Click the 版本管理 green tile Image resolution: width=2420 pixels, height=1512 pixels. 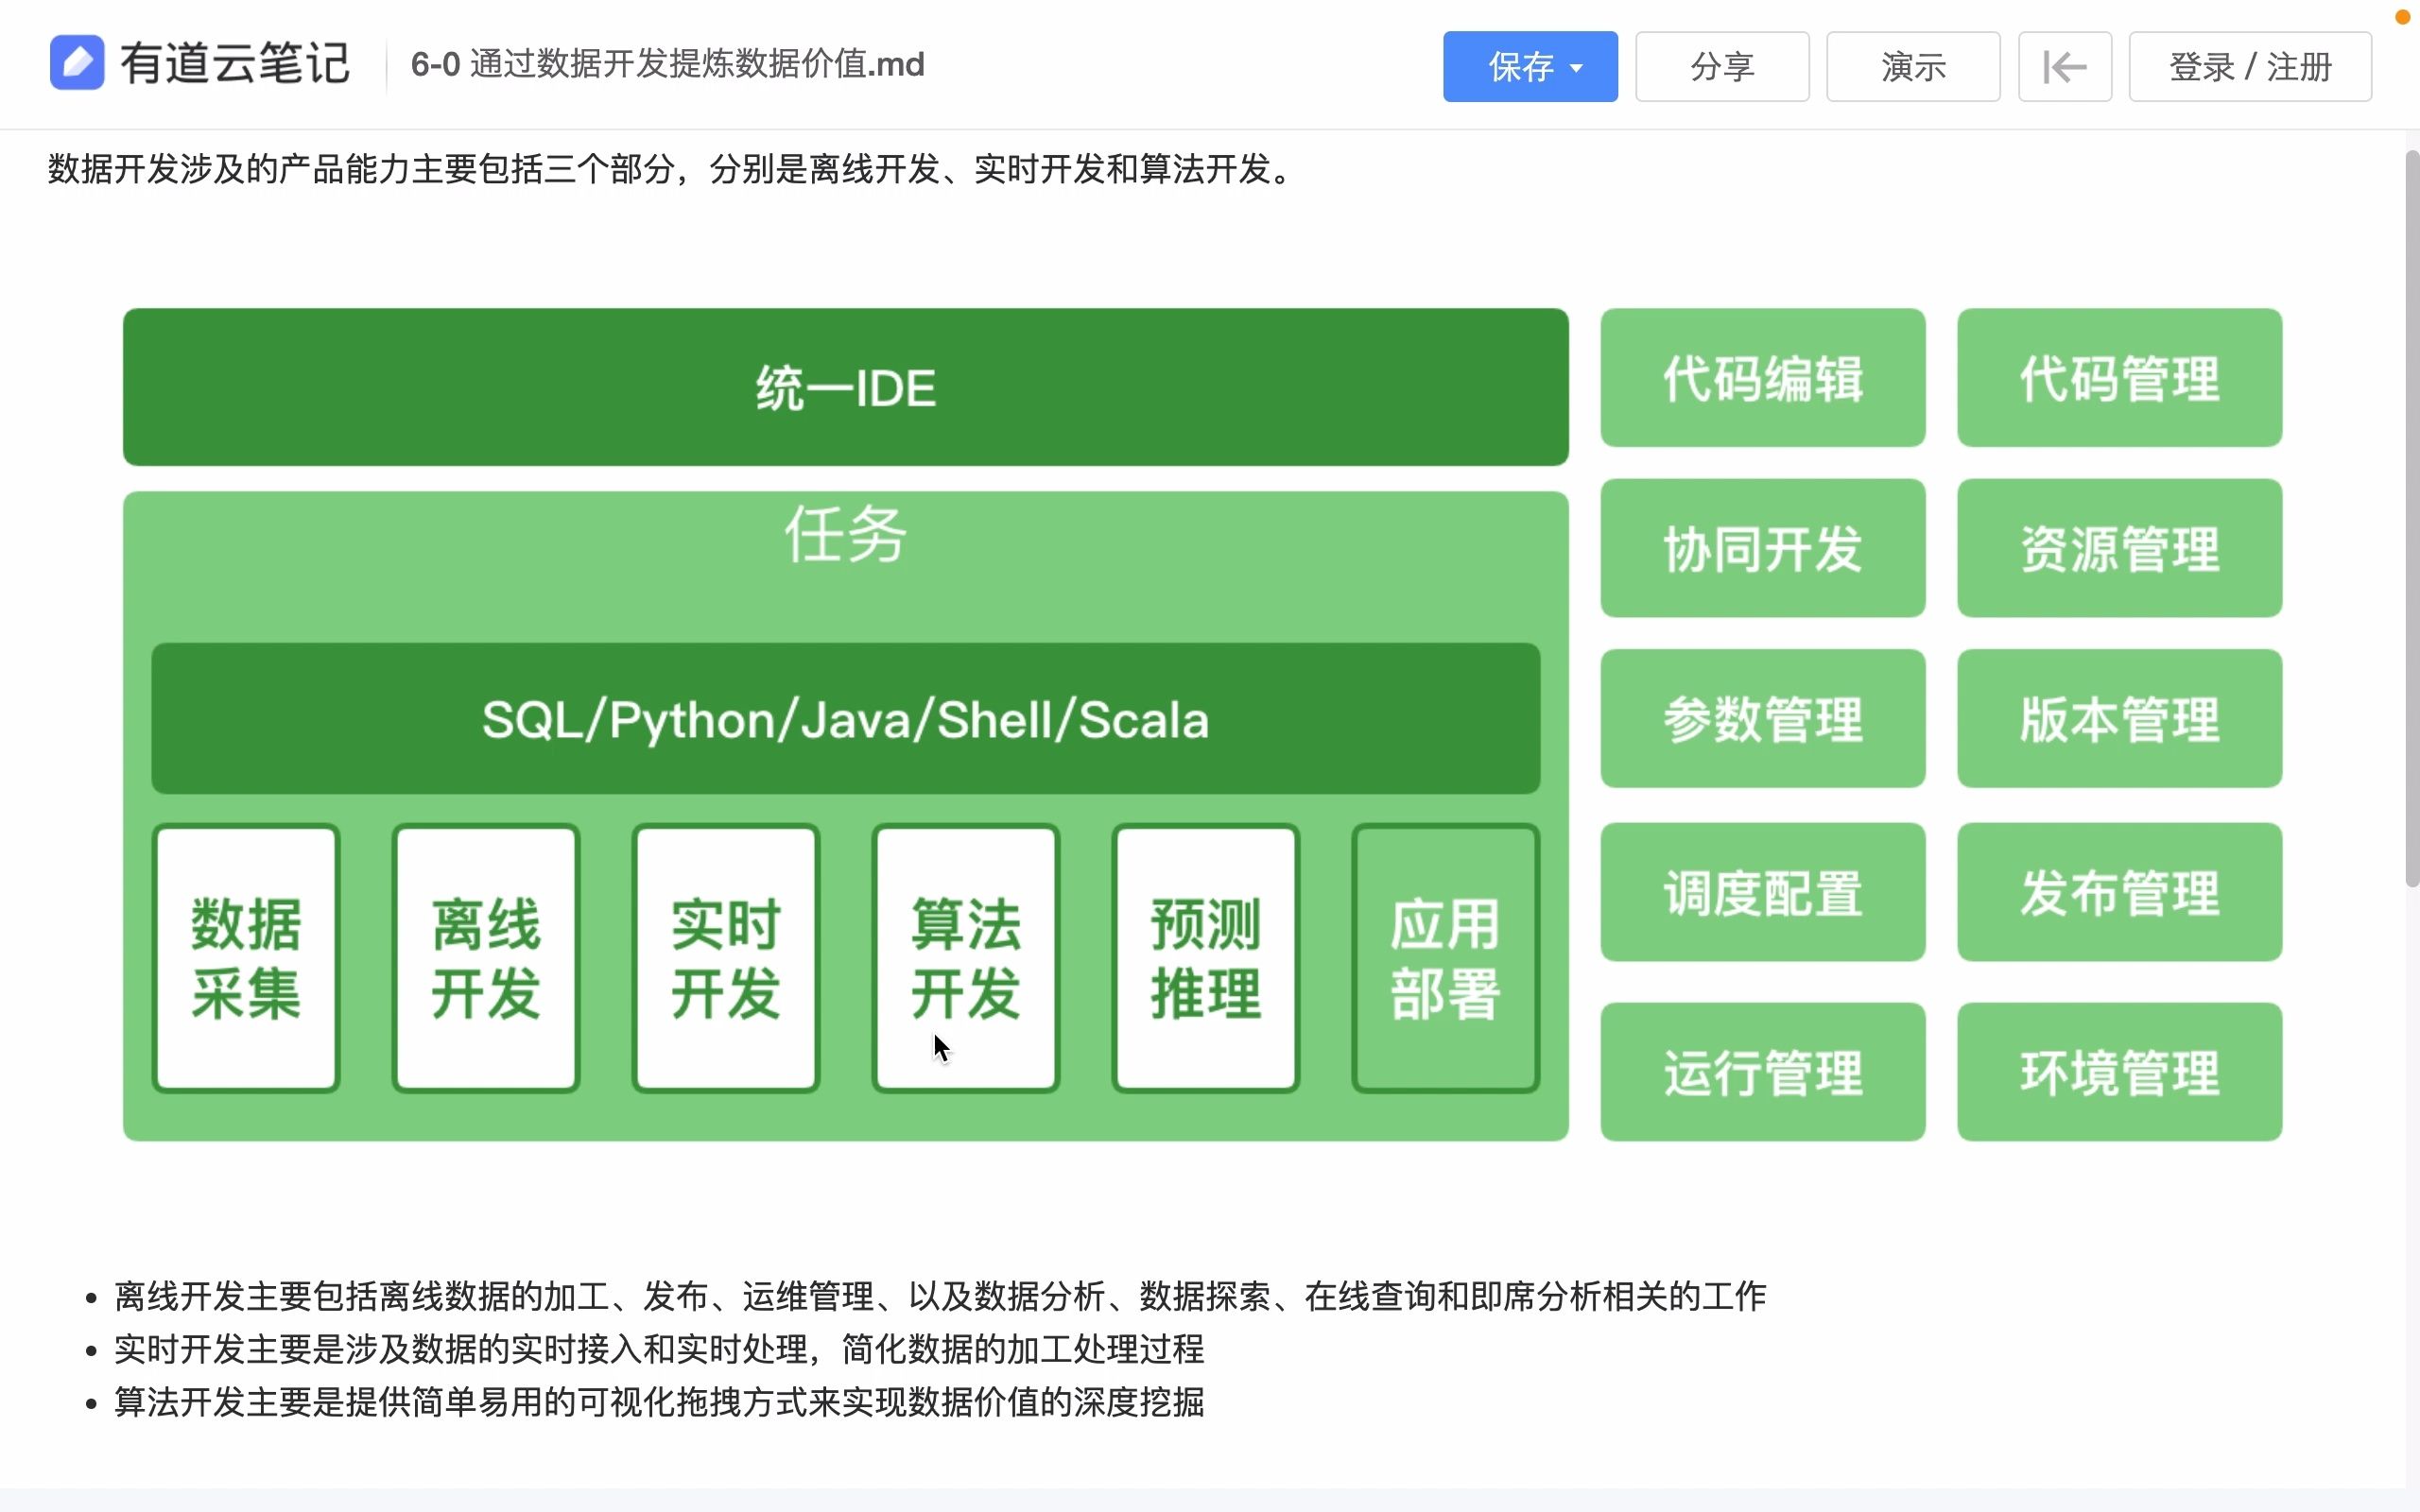point(2119,719)
